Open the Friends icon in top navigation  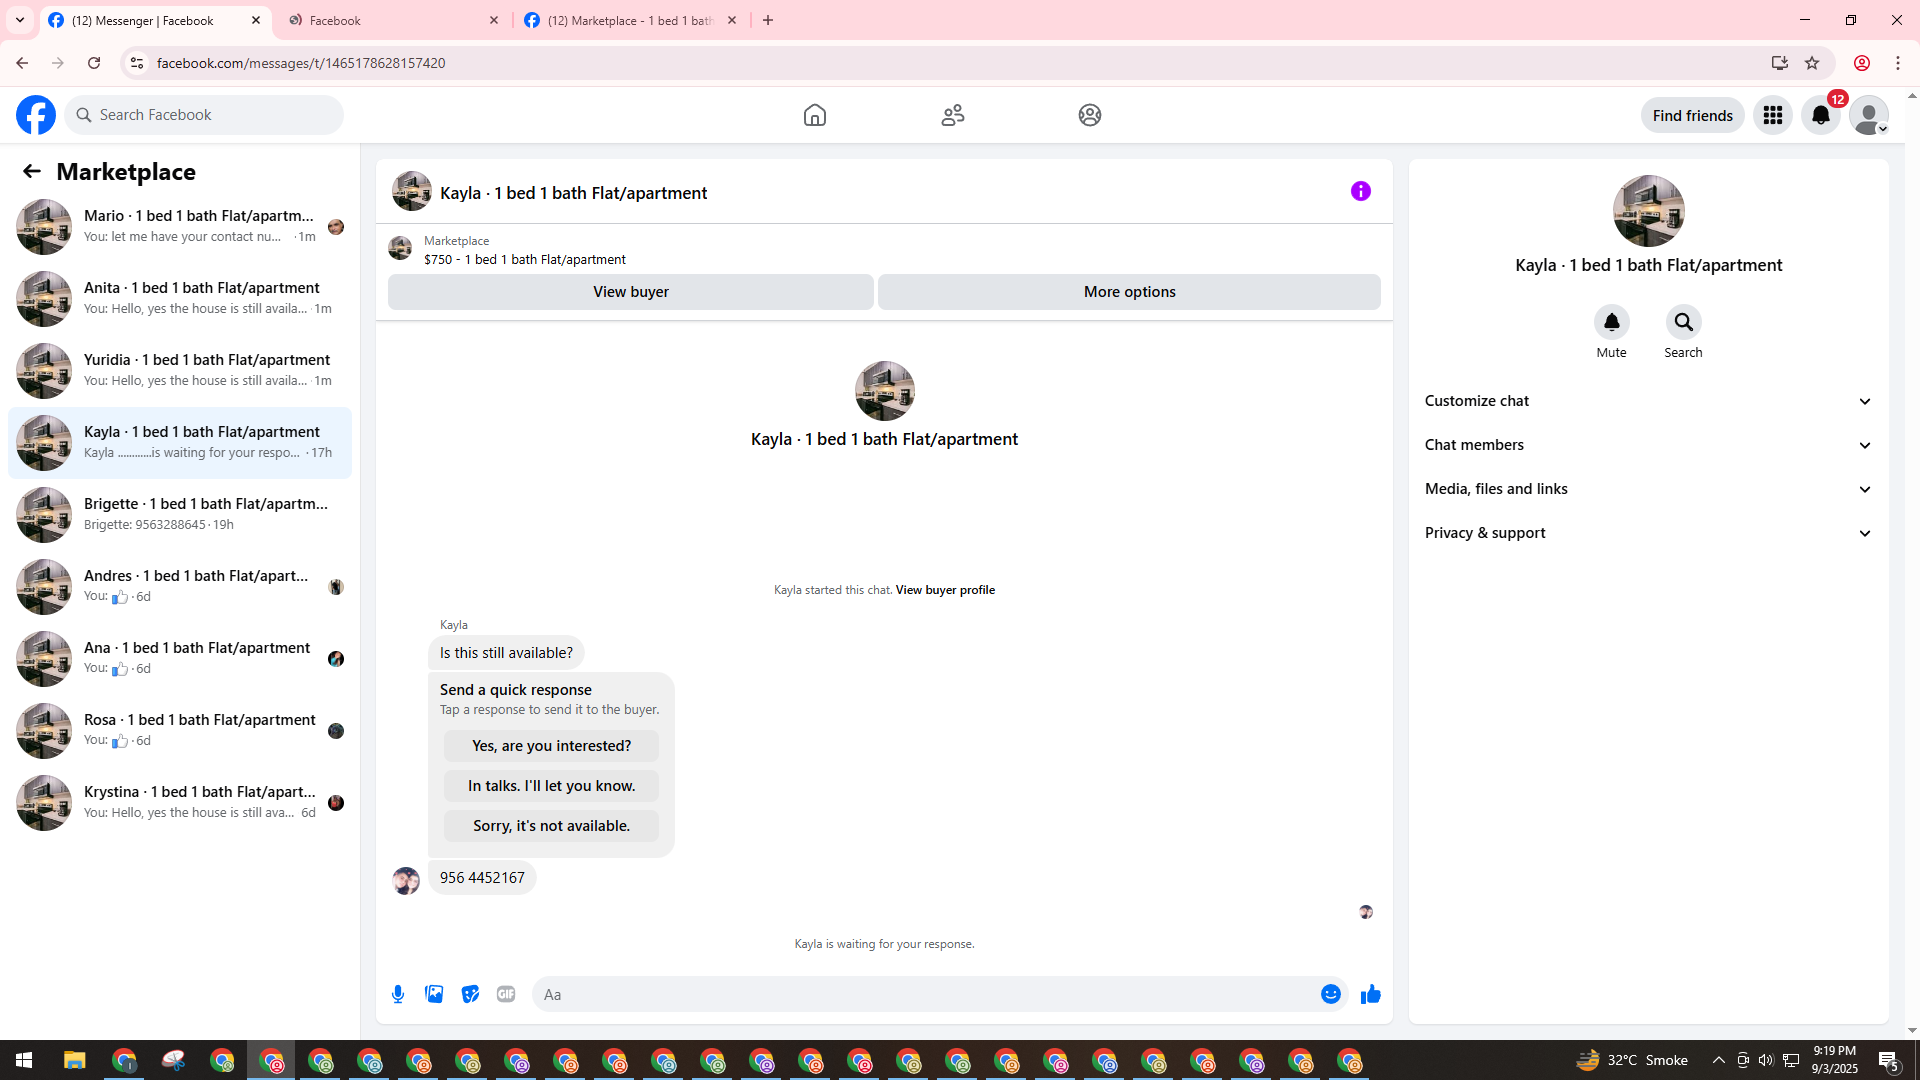coord(953,115)
